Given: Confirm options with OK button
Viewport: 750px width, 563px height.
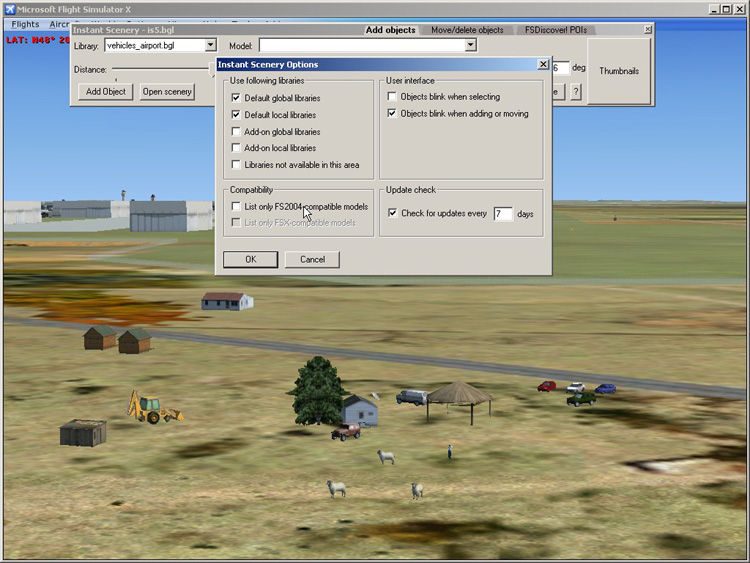Looking at the screenshot, I should click(x=251, y=259).
